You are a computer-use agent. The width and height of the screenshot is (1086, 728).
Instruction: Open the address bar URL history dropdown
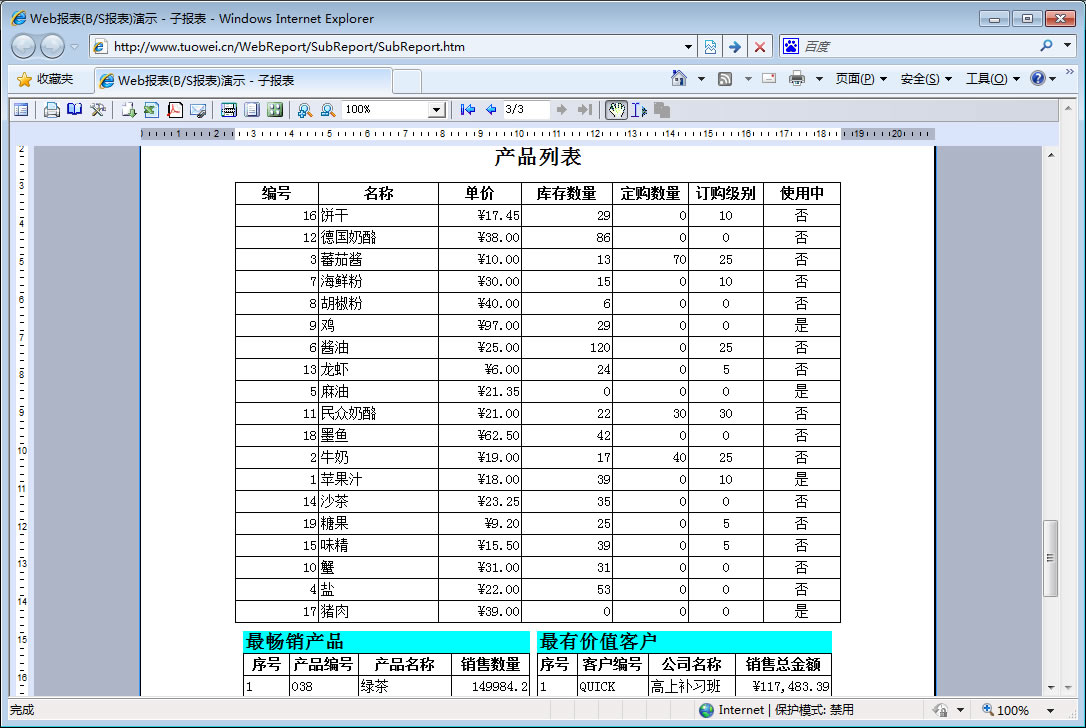point(688,46)
